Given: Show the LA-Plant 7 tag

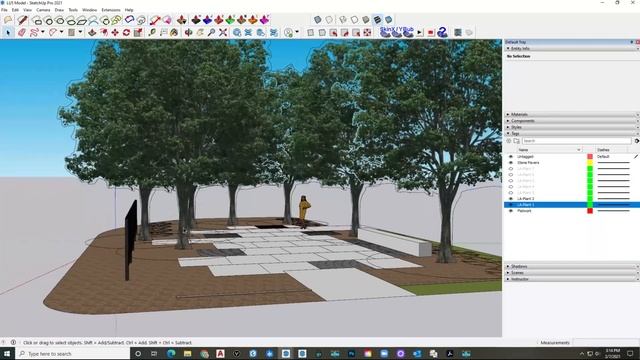Looking at the screenshot, I should click(x=511, y=169).
